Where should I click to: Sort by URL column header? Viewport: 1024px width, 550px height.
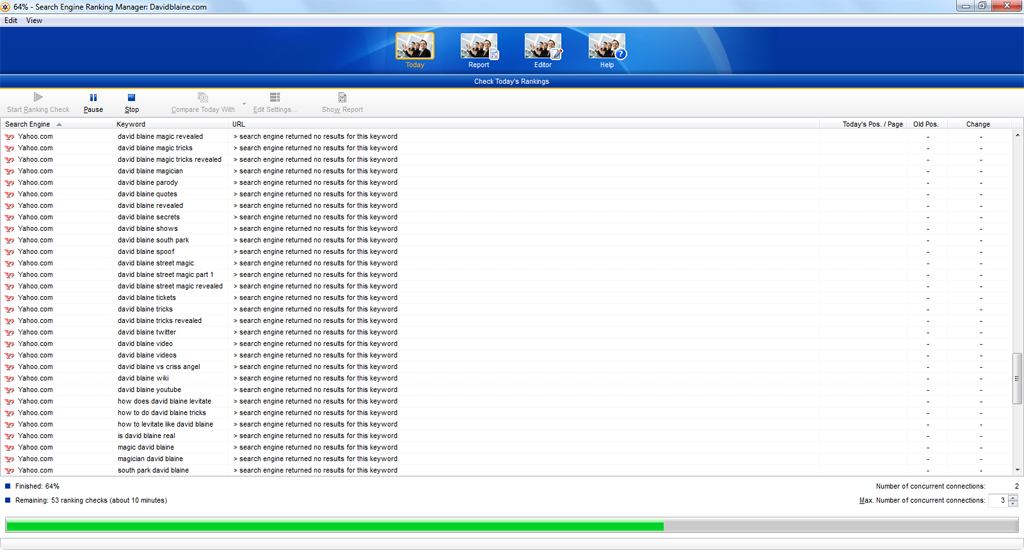(524, 124)
